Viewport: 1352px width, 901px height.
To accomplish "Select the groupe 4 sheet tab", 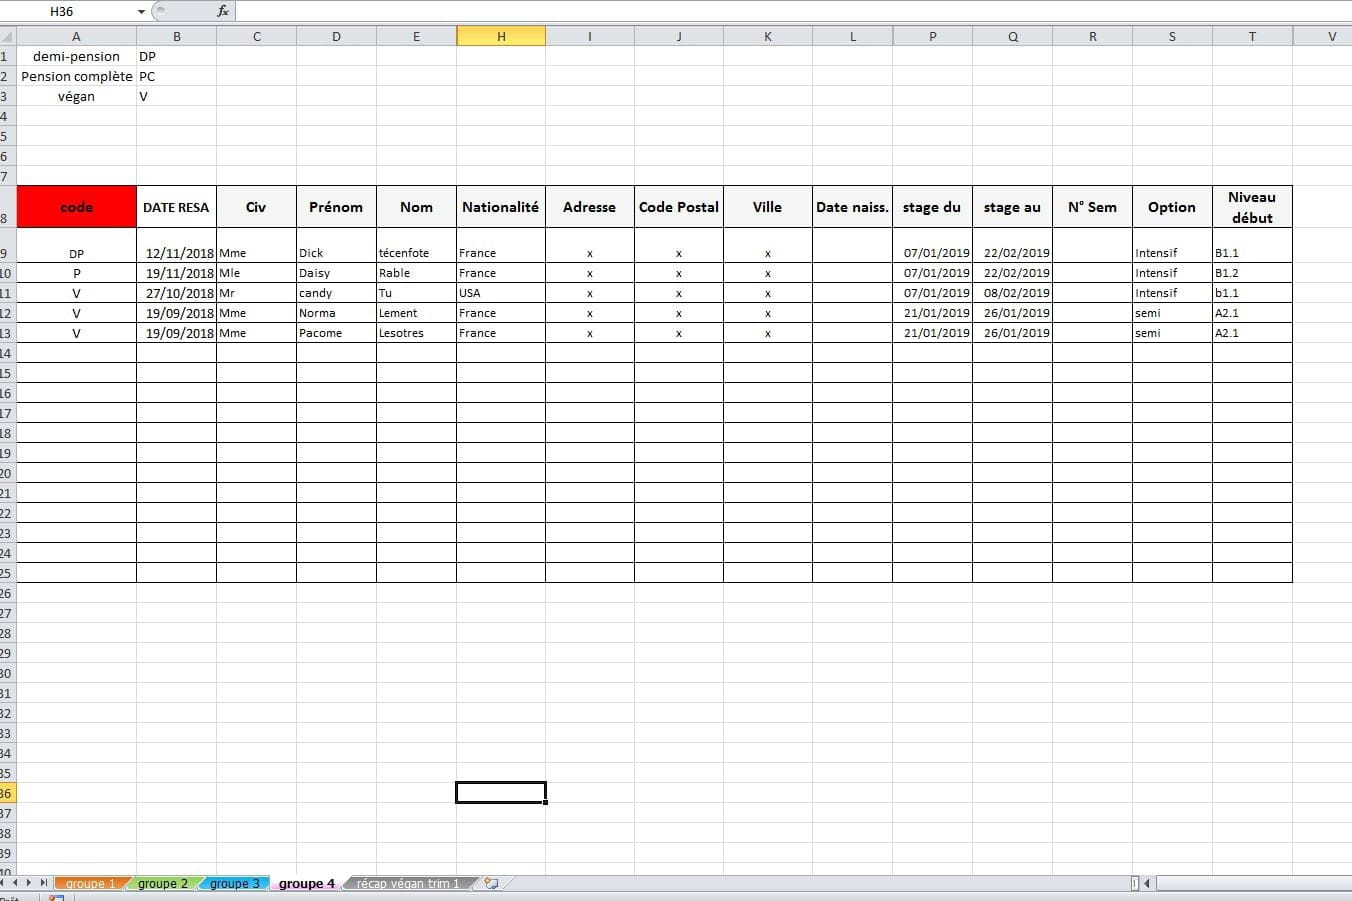I will (307, 884).
